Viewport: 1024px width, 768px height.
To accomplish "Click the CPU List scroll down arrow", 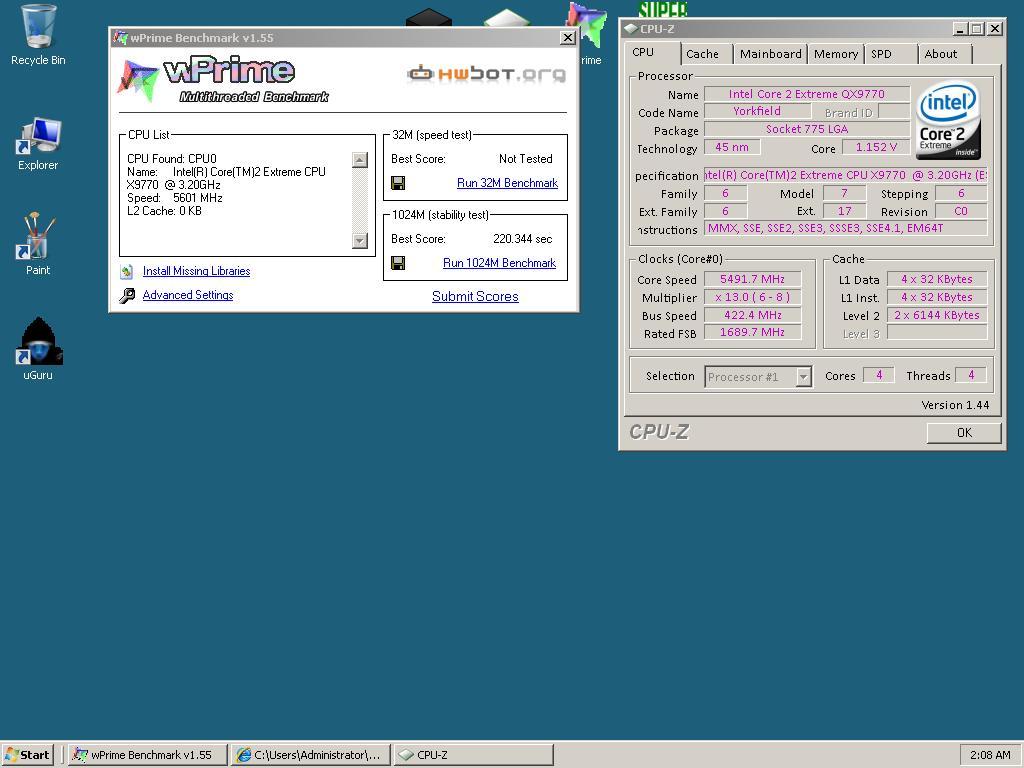I will [x=360, y=240].
